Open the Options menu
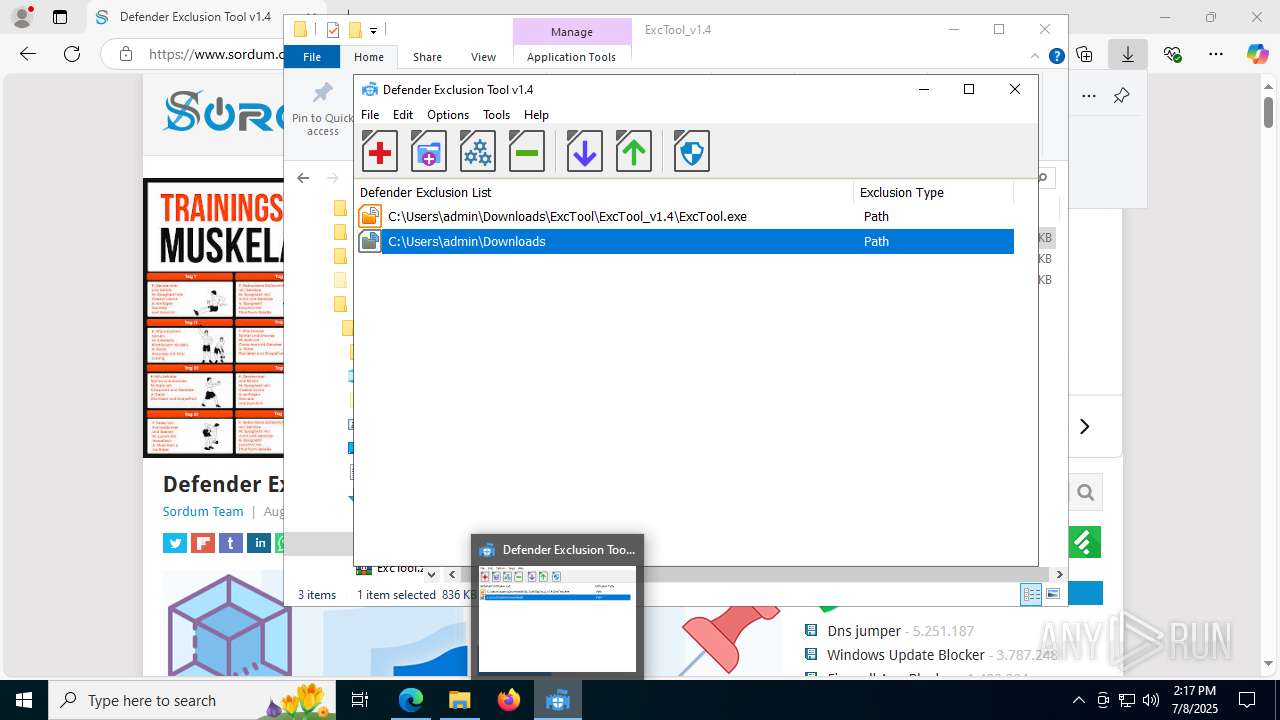 coord(448,115)
